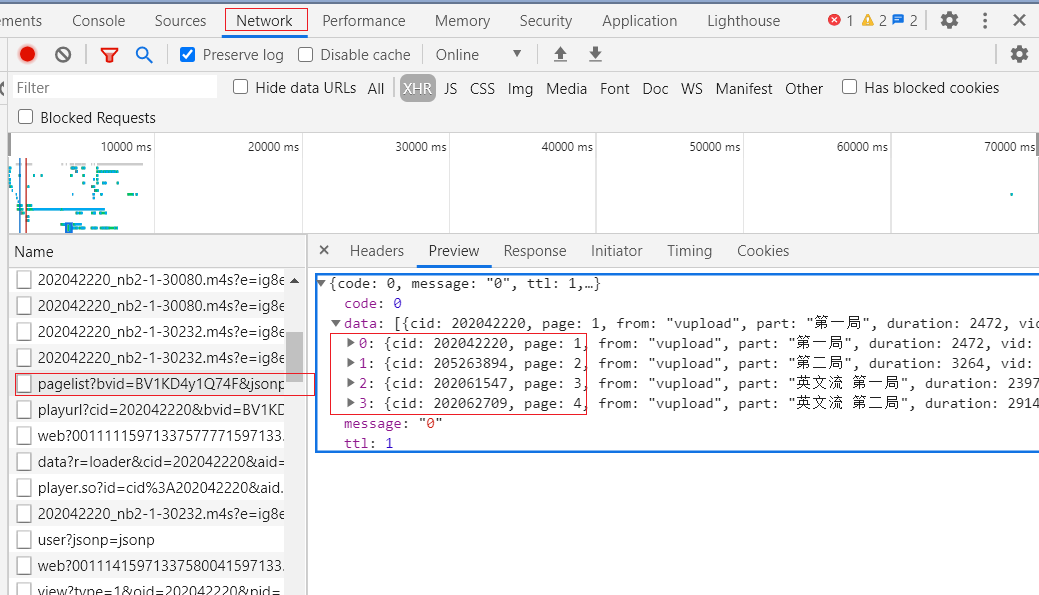The height and width of the screenshot is (595, 1039).
Task: Enable the Disable cache checkbox
Action: [x=306, y=55]
